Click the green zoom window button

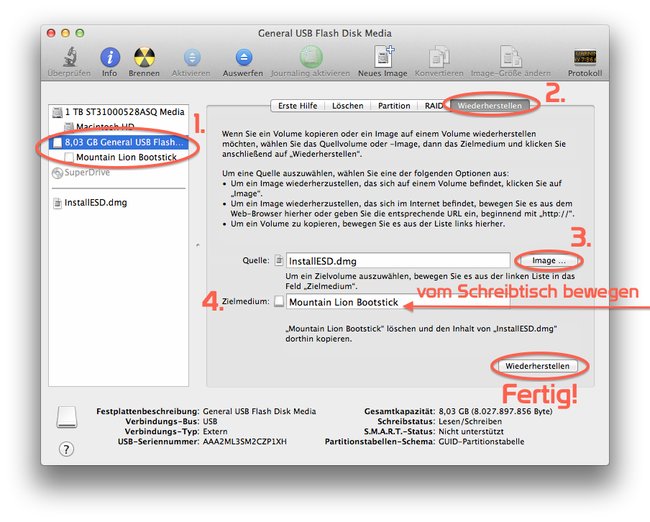point(80,33)
